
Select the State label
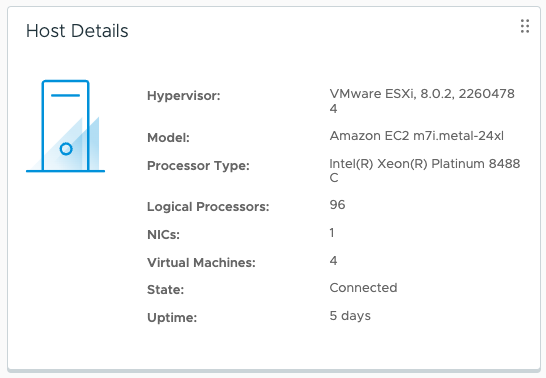tap(165, 290)
